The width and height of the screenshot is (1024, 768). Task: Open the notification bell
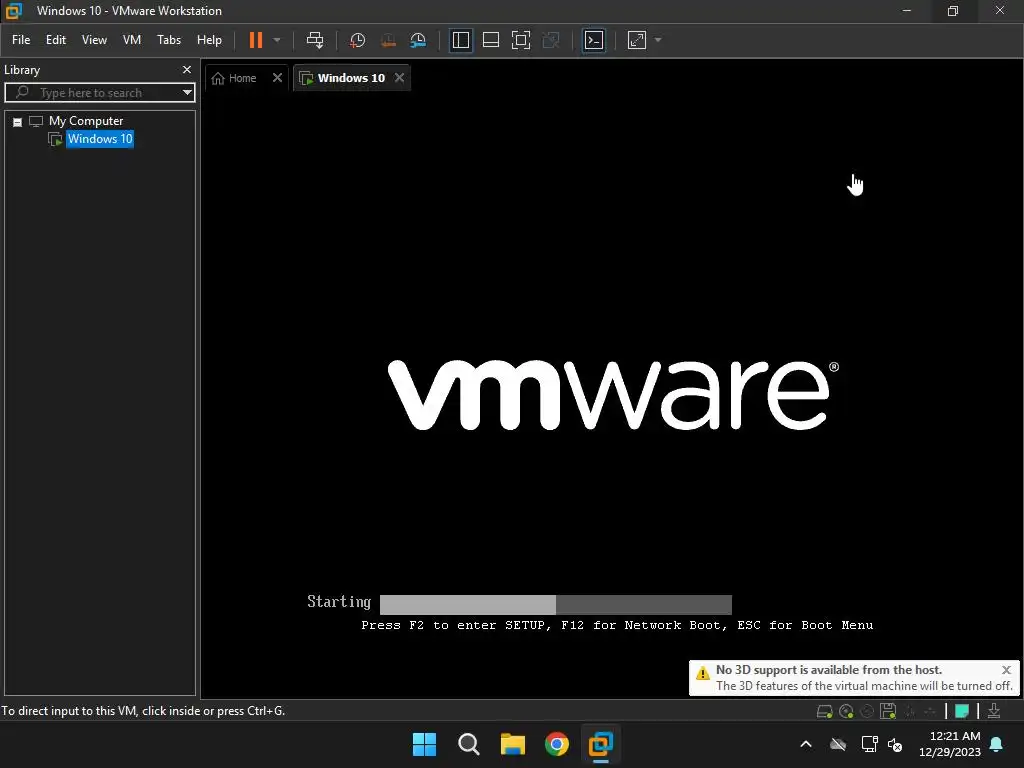997,744
